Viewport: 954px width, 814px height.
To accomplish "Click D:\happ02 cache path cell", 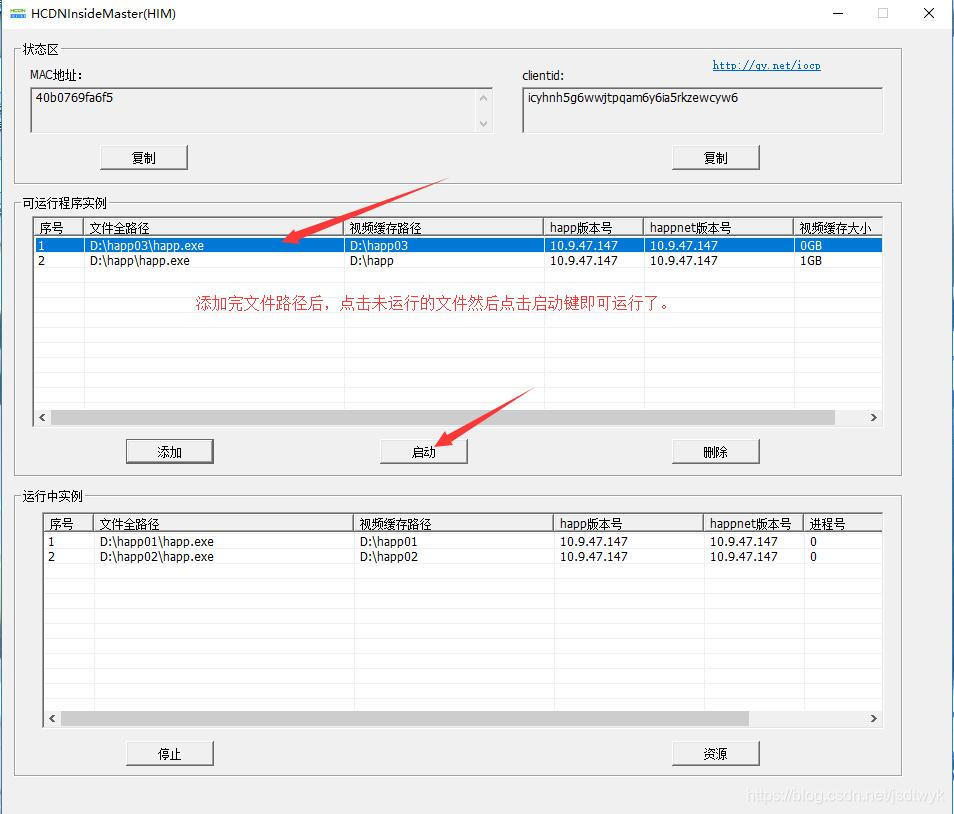I will [454, 557].
